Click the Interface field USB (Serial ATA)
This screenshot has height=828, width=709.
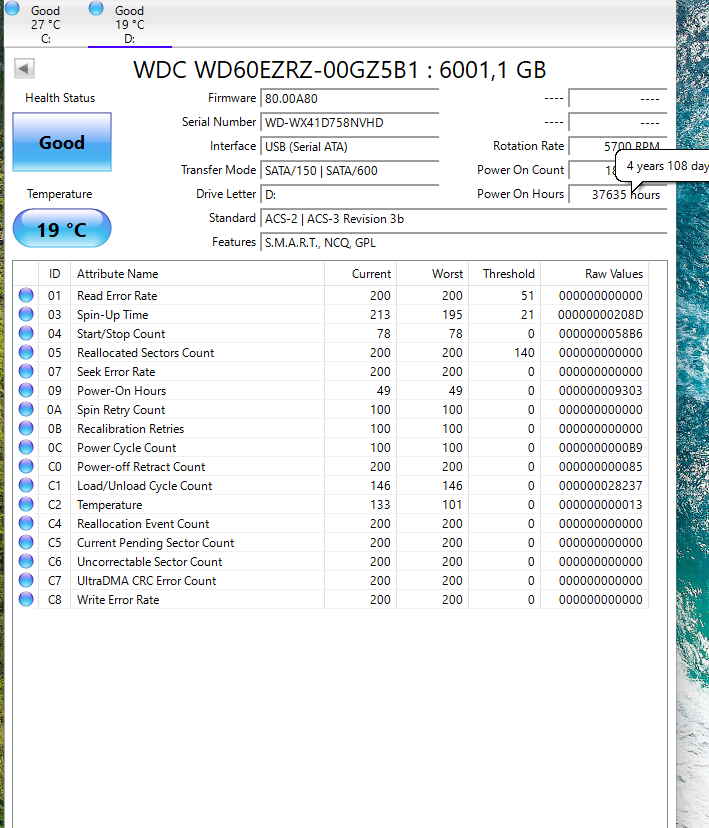coord(349,147)
